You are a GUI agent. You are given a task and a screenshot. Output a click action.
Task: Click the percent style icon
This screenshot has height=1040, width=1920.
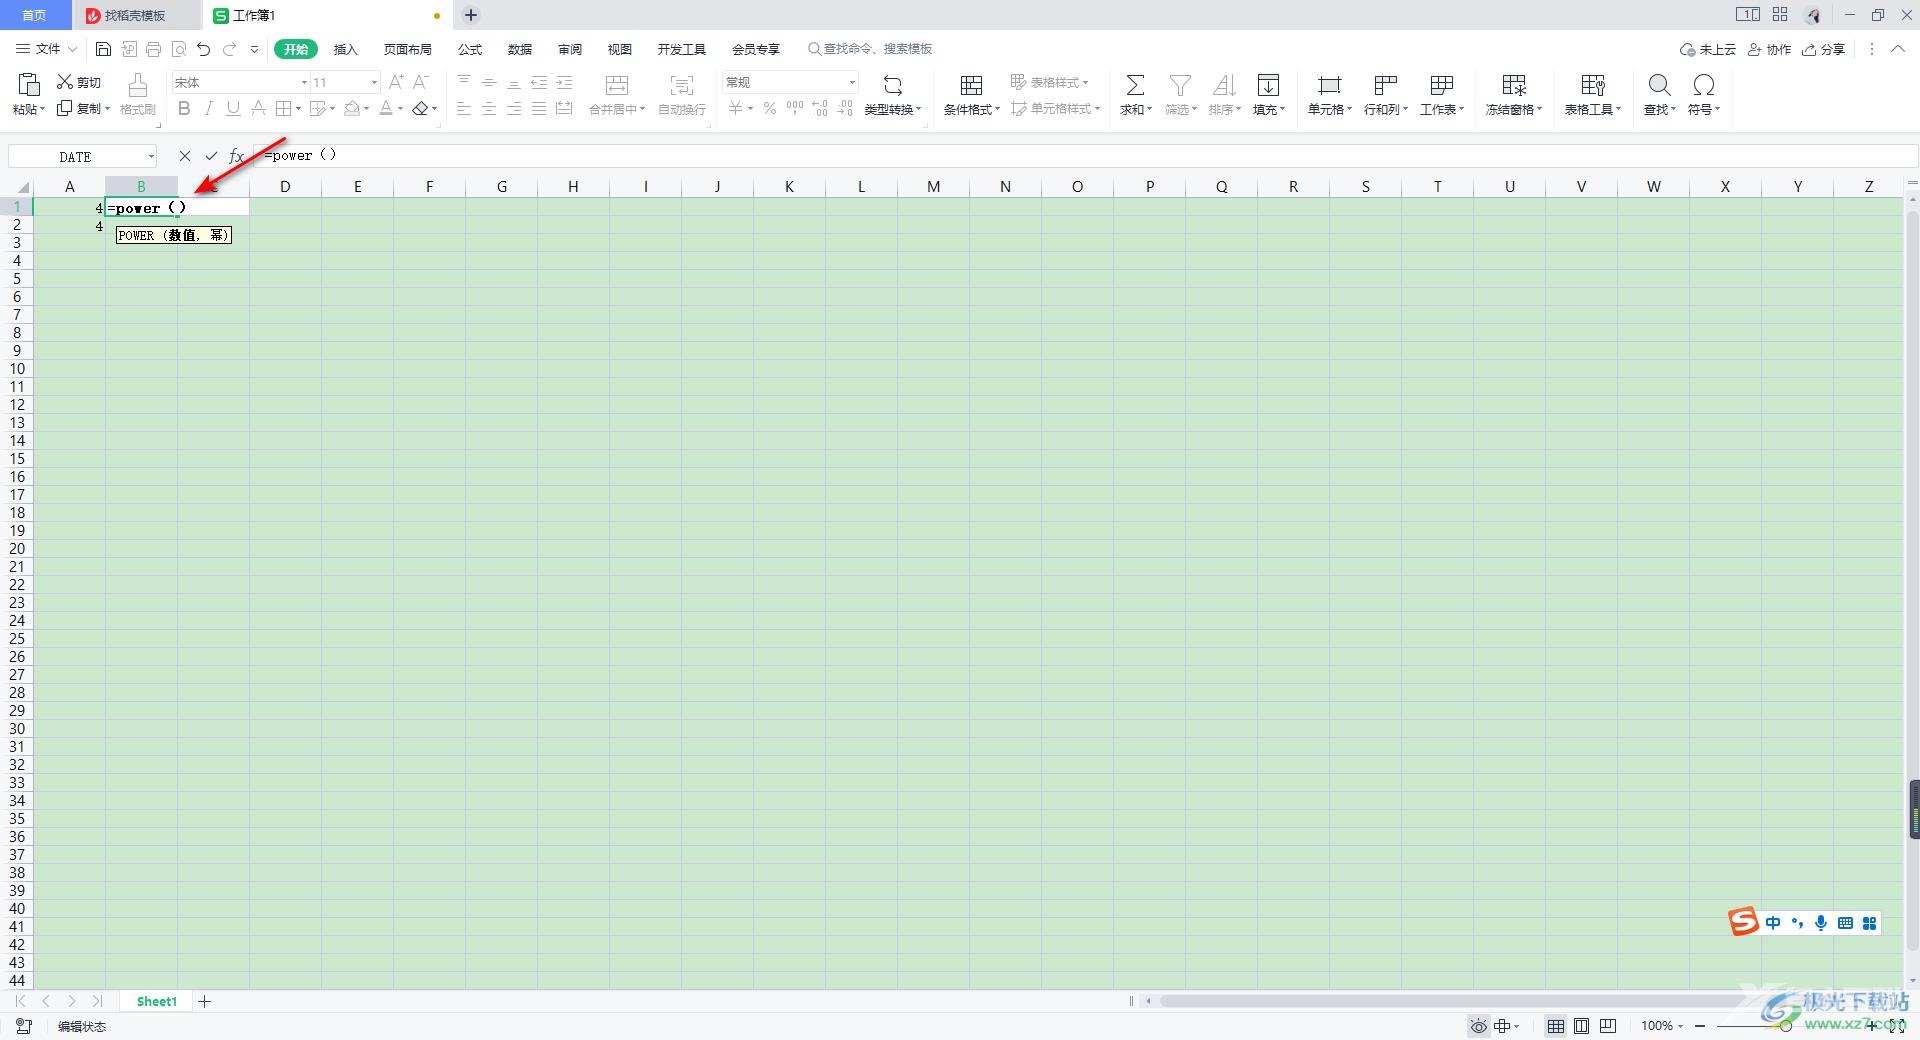[770, 108]
